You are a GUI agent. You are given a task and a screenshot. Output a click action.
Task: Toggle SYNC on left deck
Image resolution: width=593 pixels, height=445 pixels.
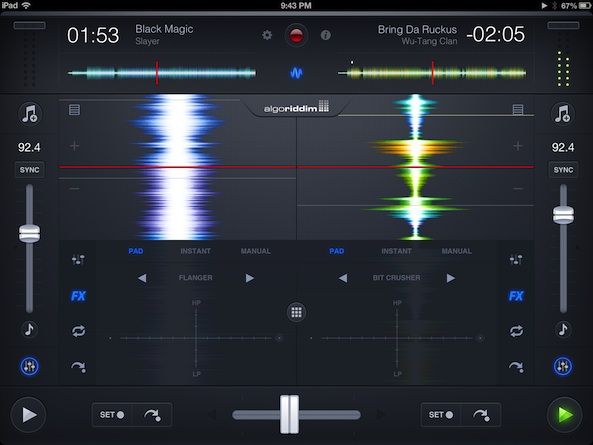pyautogui.click(x=29, y=170)
